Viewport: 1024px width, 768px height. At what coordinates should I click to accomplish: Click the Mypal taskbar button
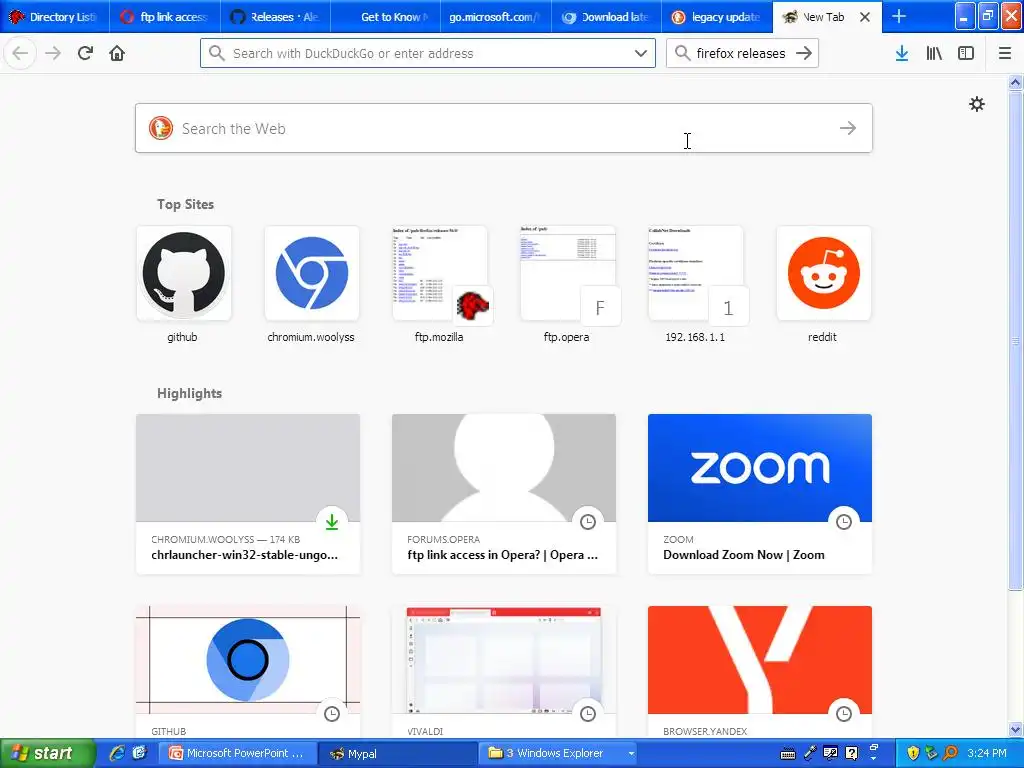397,753
